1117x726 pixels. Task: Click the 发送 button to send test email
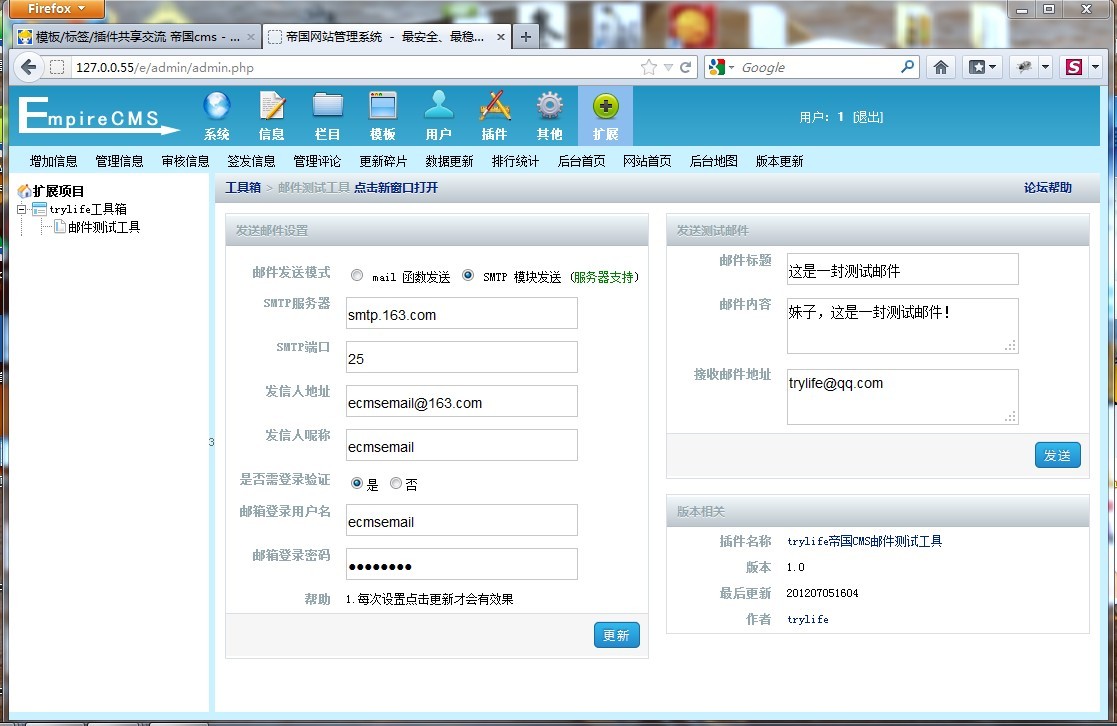point(1057,455)
